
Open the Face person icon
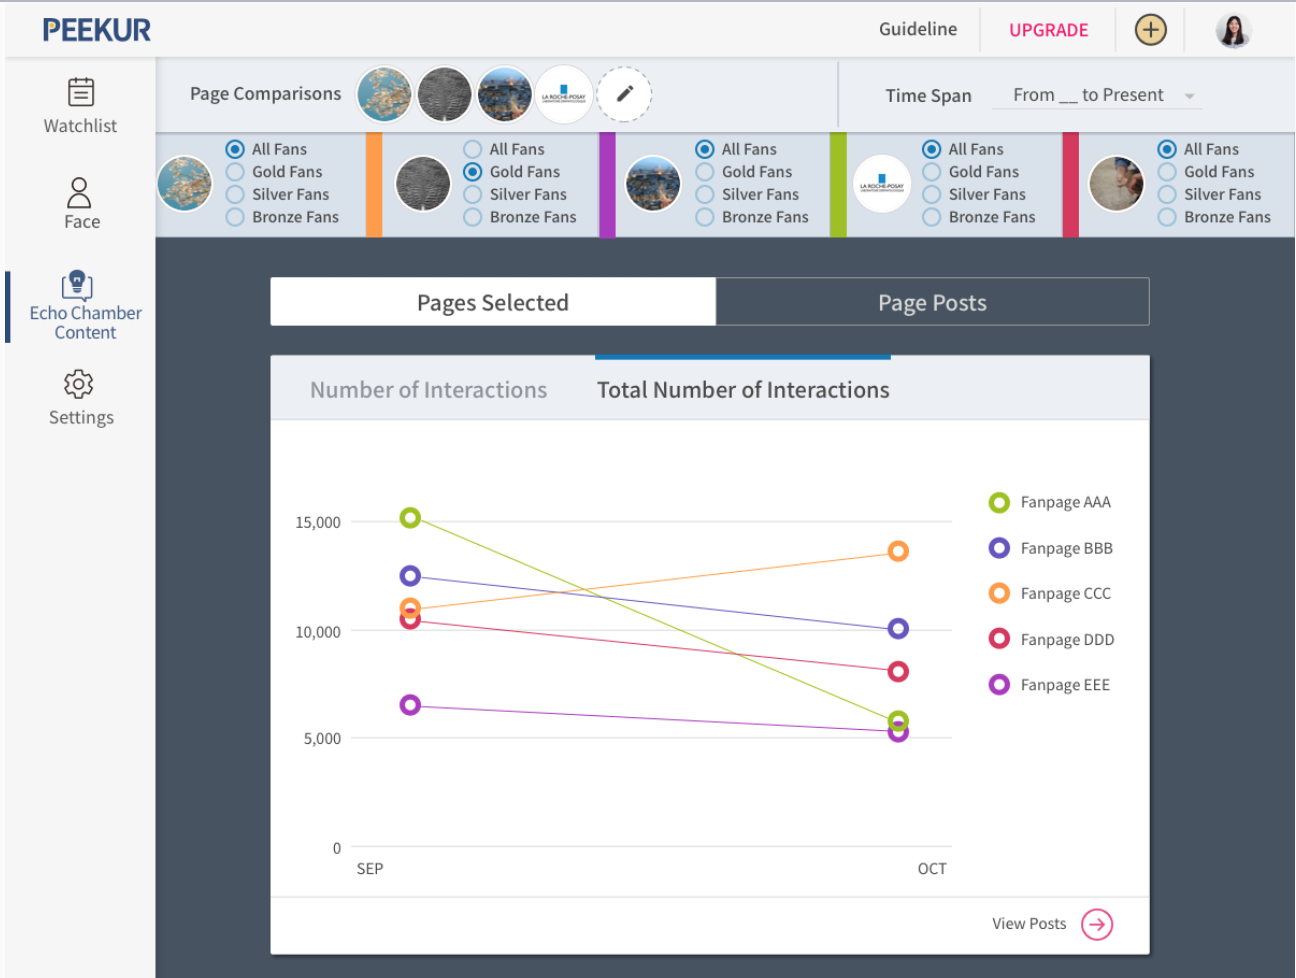pos(79,192)
